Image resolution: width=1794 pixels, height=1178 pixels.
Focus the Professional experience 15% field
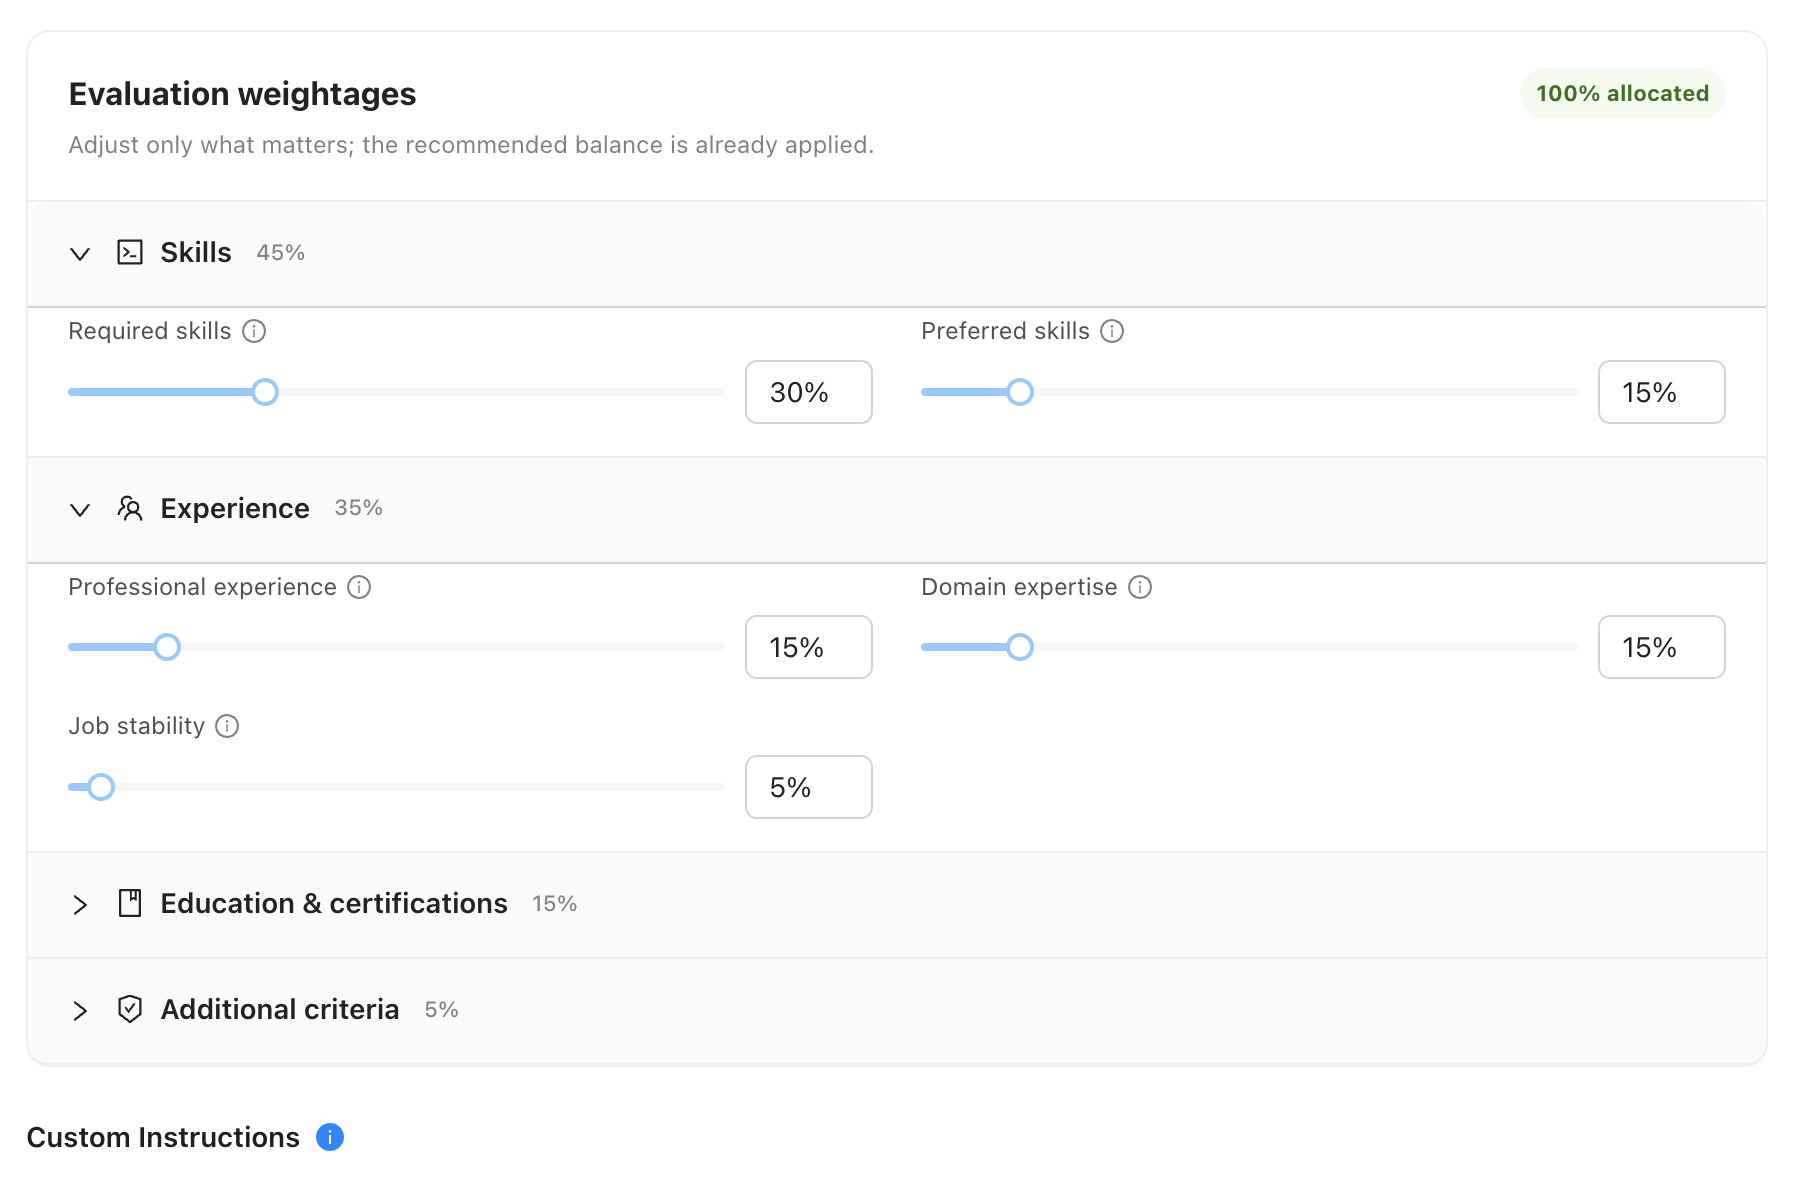coord(809,647)
